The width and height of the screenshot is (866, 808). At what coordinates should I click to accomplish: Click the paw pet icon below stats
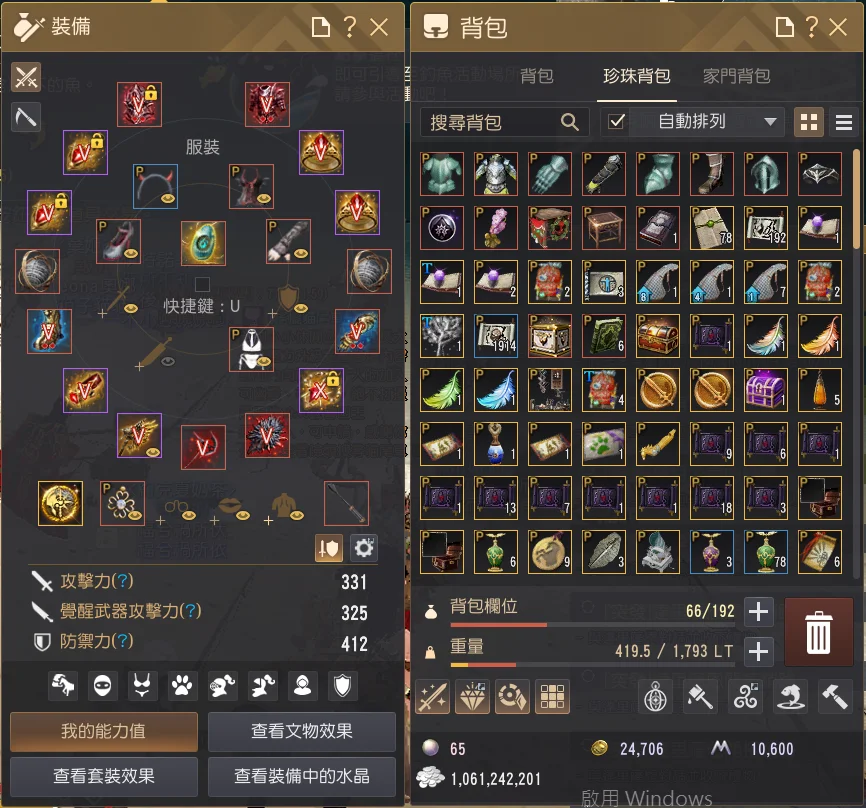click(x=182, y=686)
